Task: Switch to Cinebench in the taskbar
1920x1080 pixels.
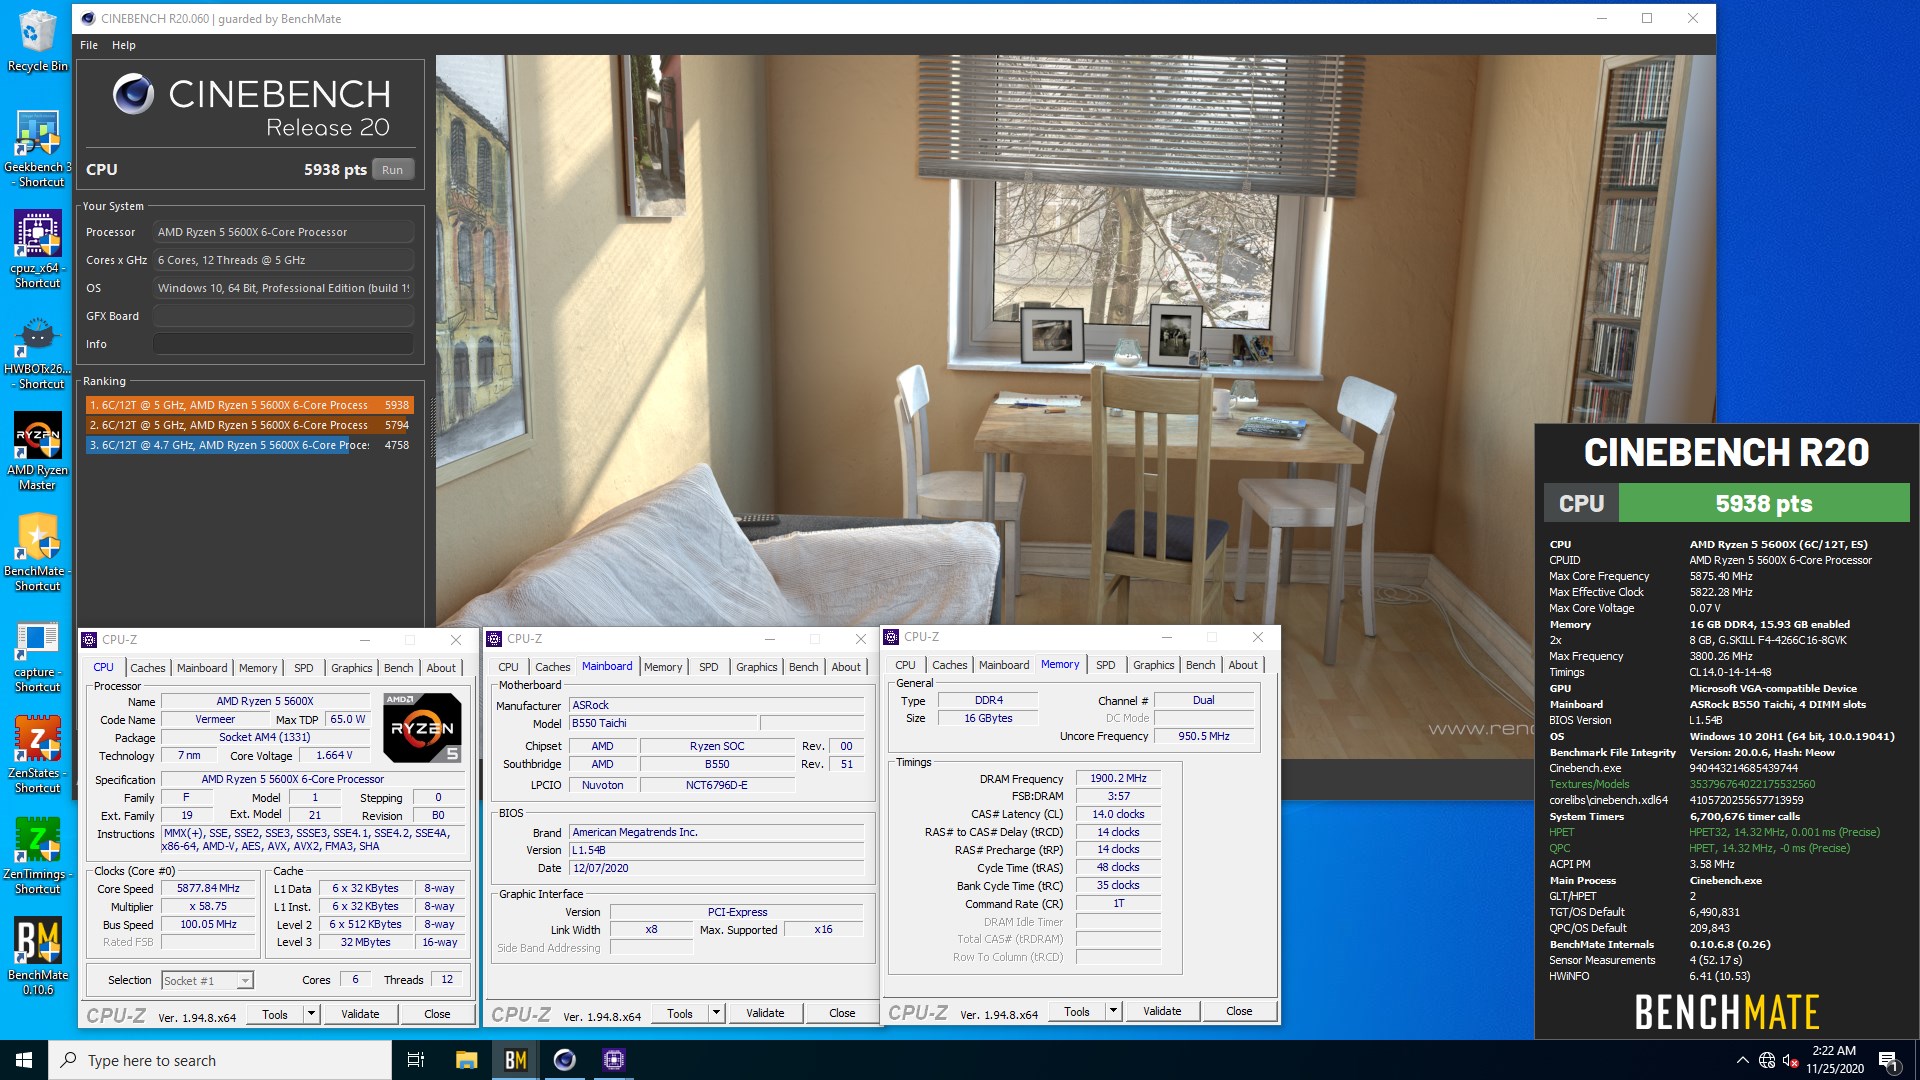Action: tap(564, 1060)
